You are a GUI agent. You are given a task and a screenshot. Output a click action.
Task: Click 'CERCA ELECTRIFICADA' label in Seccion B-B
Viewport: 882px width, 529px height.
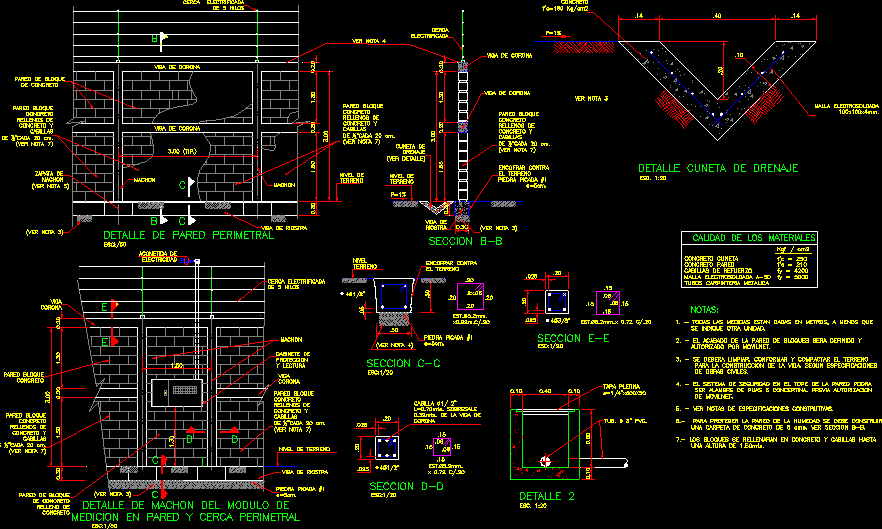pyautogui.click(x=432, y=33)
